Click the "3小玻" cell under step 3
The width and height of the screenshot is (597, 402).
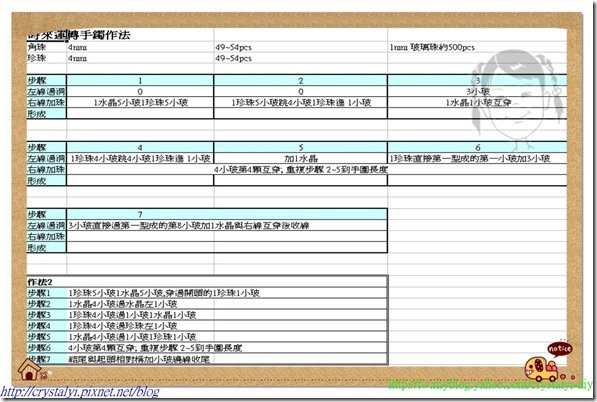point(477,91)
